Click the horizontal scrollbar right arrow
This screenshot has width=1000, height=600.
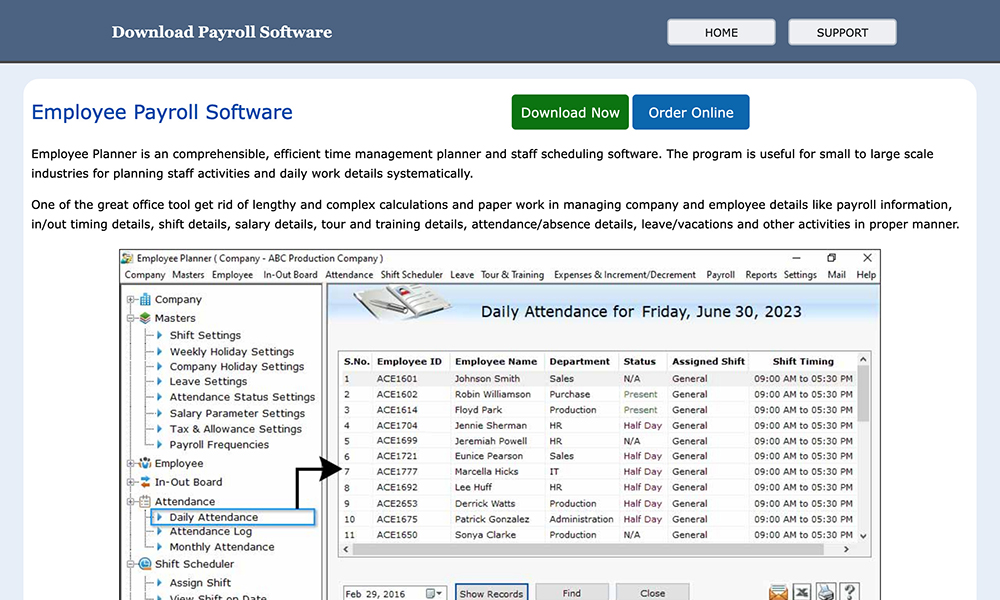click(846, 549)
